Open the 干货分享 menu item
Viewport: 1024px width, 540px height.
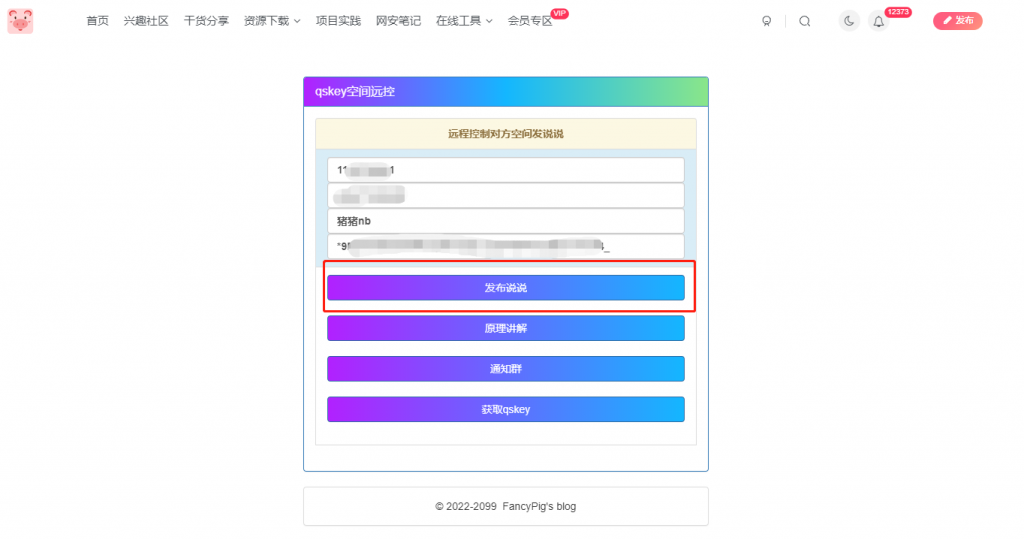(x=206, y=21)
